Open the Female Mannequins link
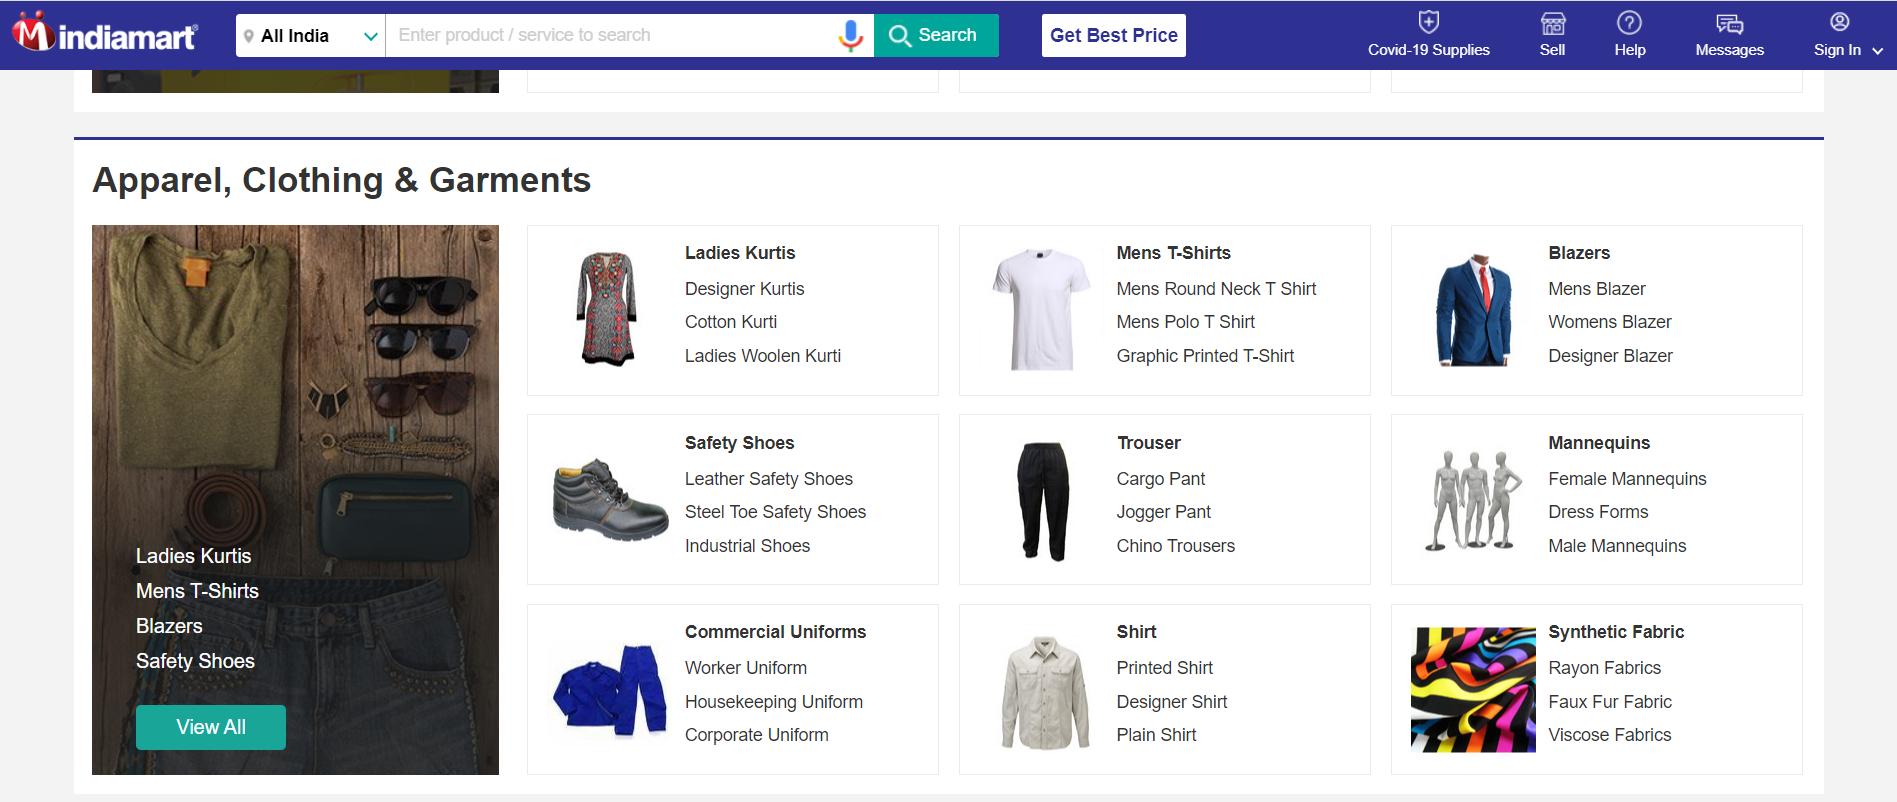 tap(1627, 479)
